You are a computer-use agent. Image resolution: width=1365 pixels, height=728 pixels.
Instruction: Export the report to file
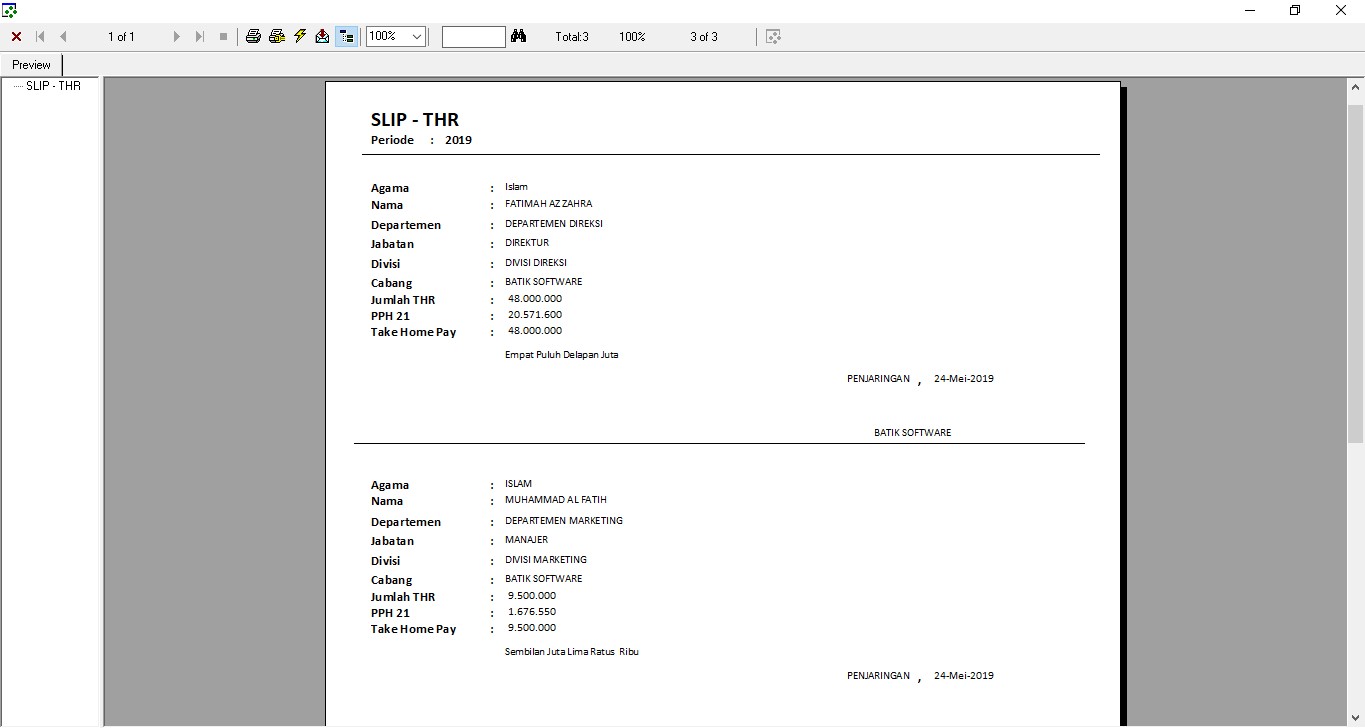tap(322, 37)
